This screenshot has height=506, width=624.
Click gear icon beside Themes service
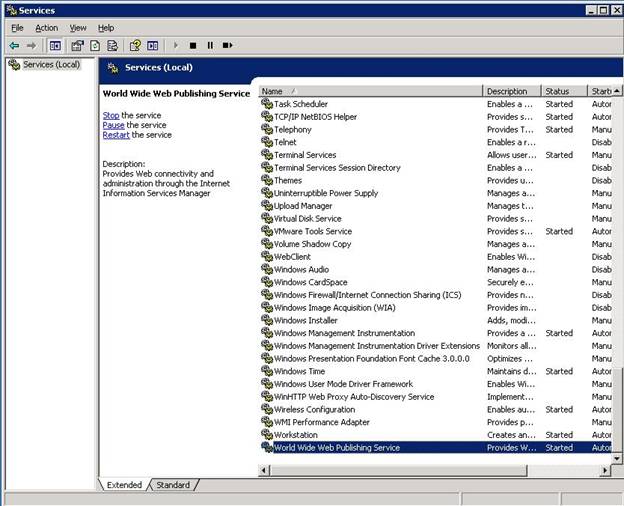[x=267, y=180]
